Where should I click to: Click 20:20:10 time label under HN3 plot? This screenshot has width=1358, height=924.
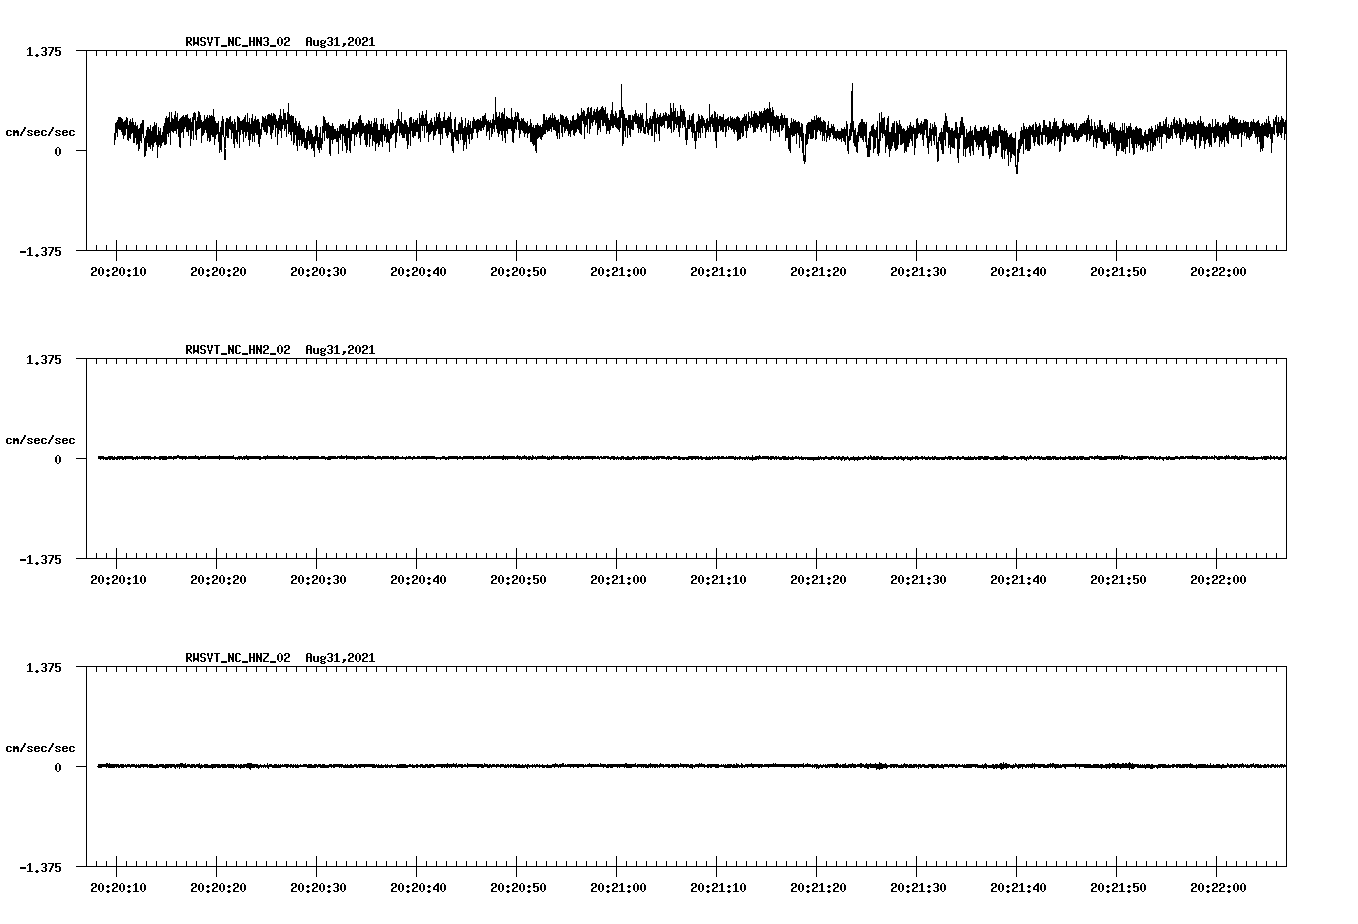click(x=118, y=271)
